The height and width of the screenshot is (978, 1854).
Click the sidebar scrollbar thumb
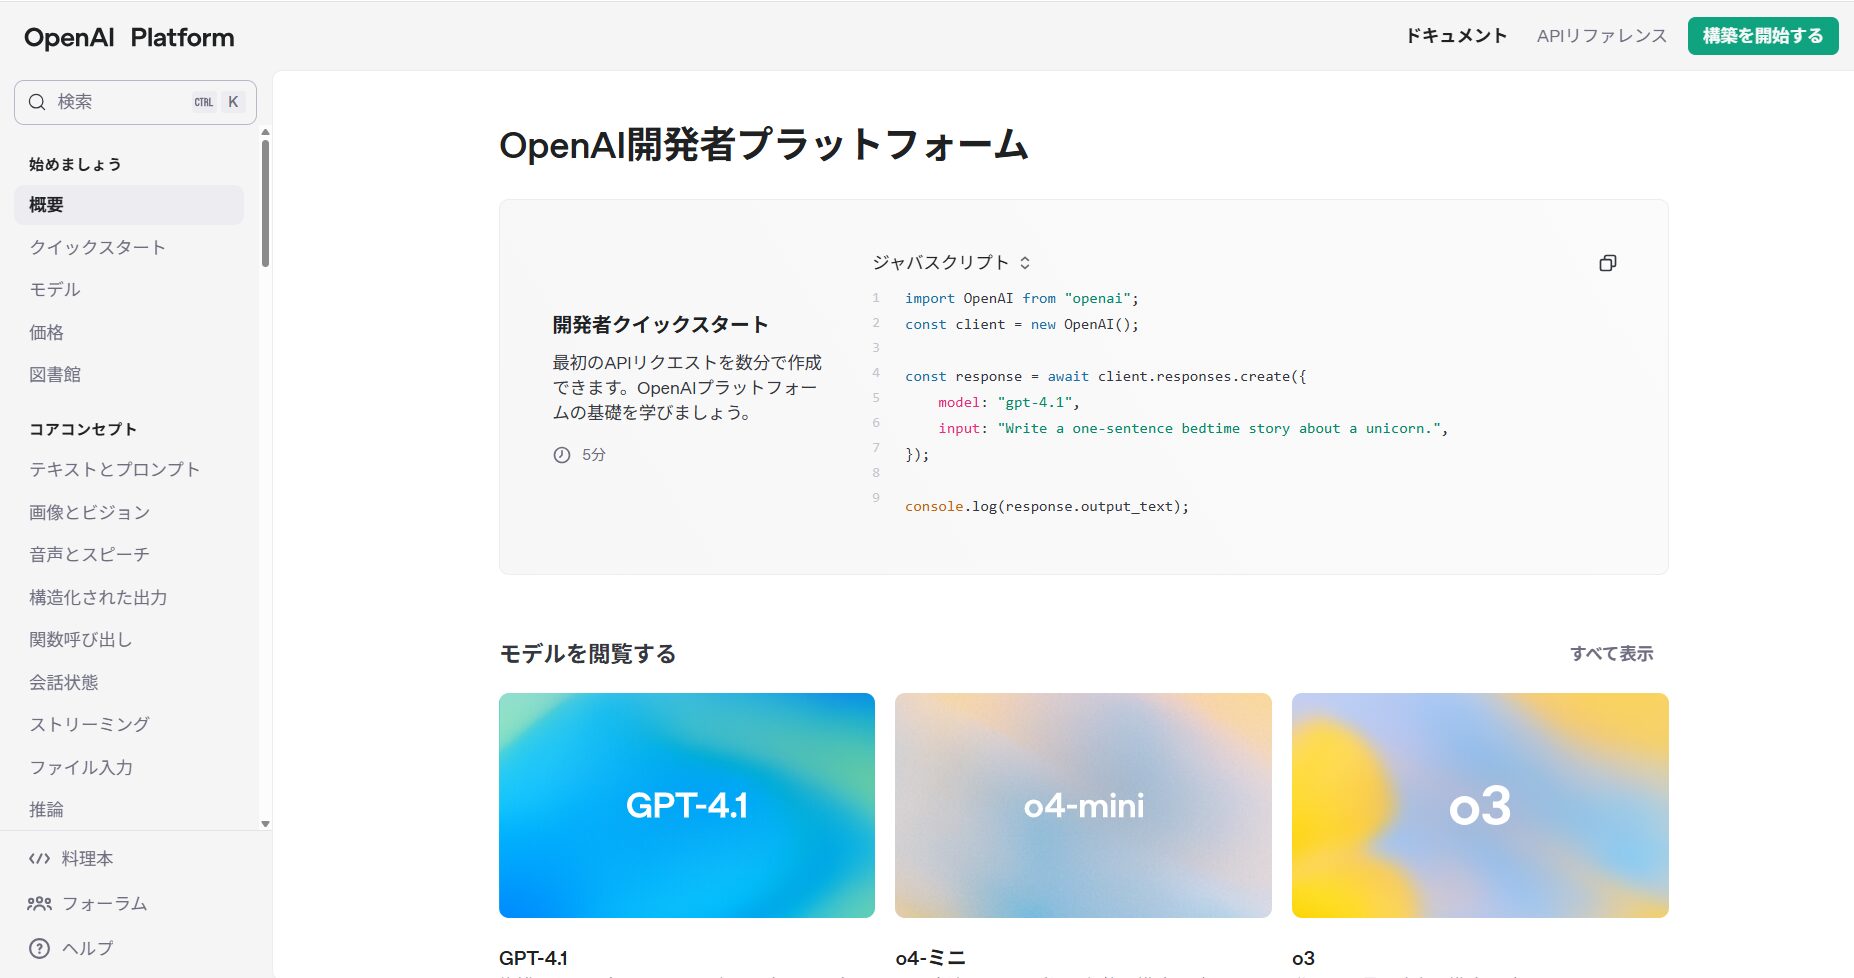point(265,203)
